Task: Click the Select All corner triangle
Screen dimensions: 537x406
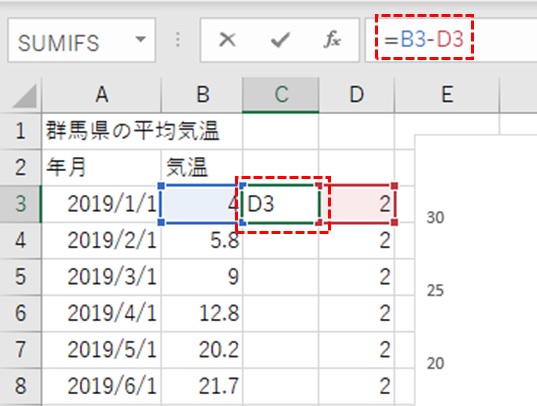Action: click(24, 96)
